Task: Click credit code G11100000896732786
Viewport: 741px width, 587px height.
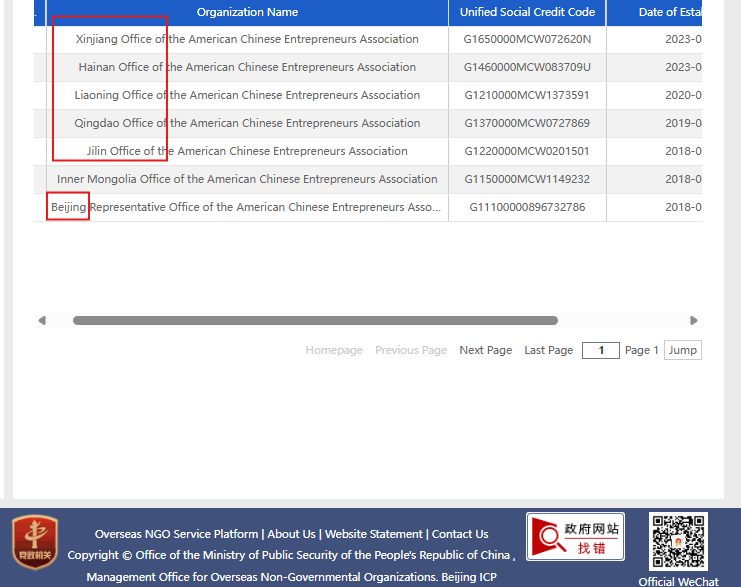Action: pos(527,207)
